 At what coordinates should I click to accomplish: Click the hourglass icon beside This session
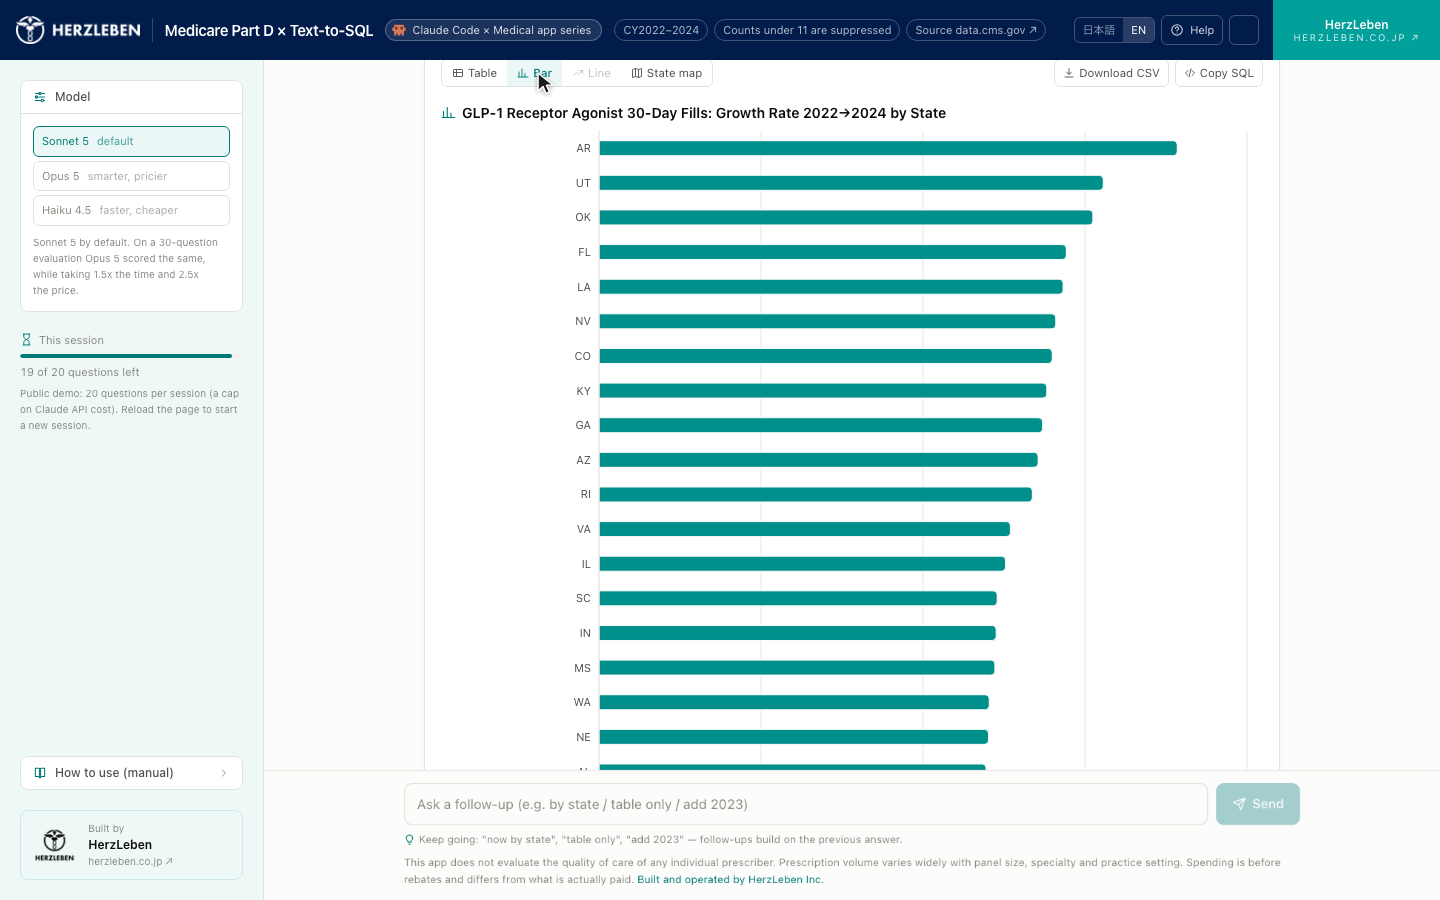pyautogui.click(x=26, y=340)
